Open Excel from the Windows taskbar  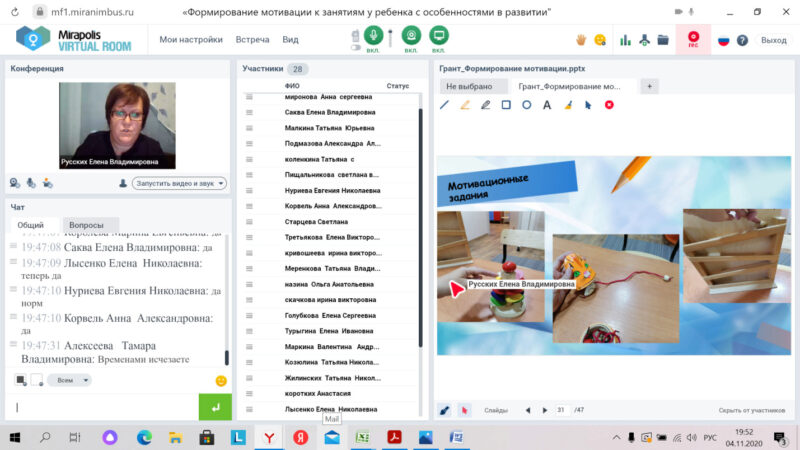[x=363, y=437]
